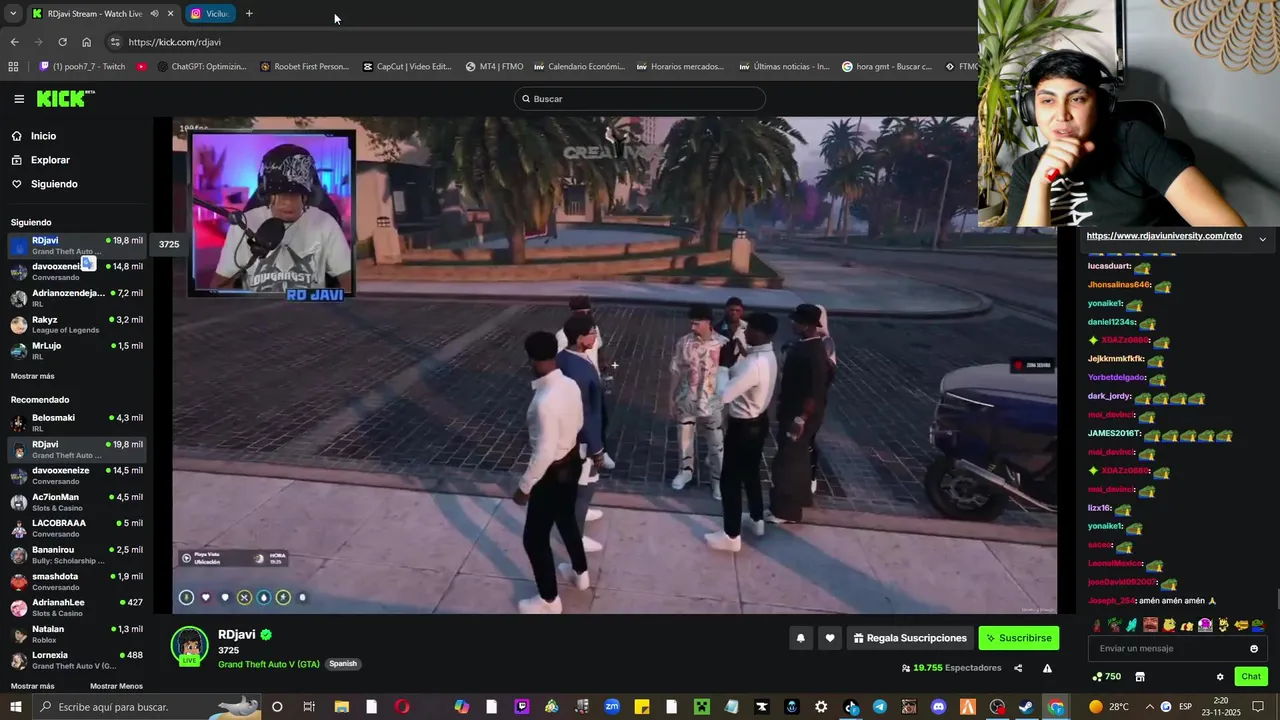Open a new browser tab
1280x720 pixels.
(249, 14)
